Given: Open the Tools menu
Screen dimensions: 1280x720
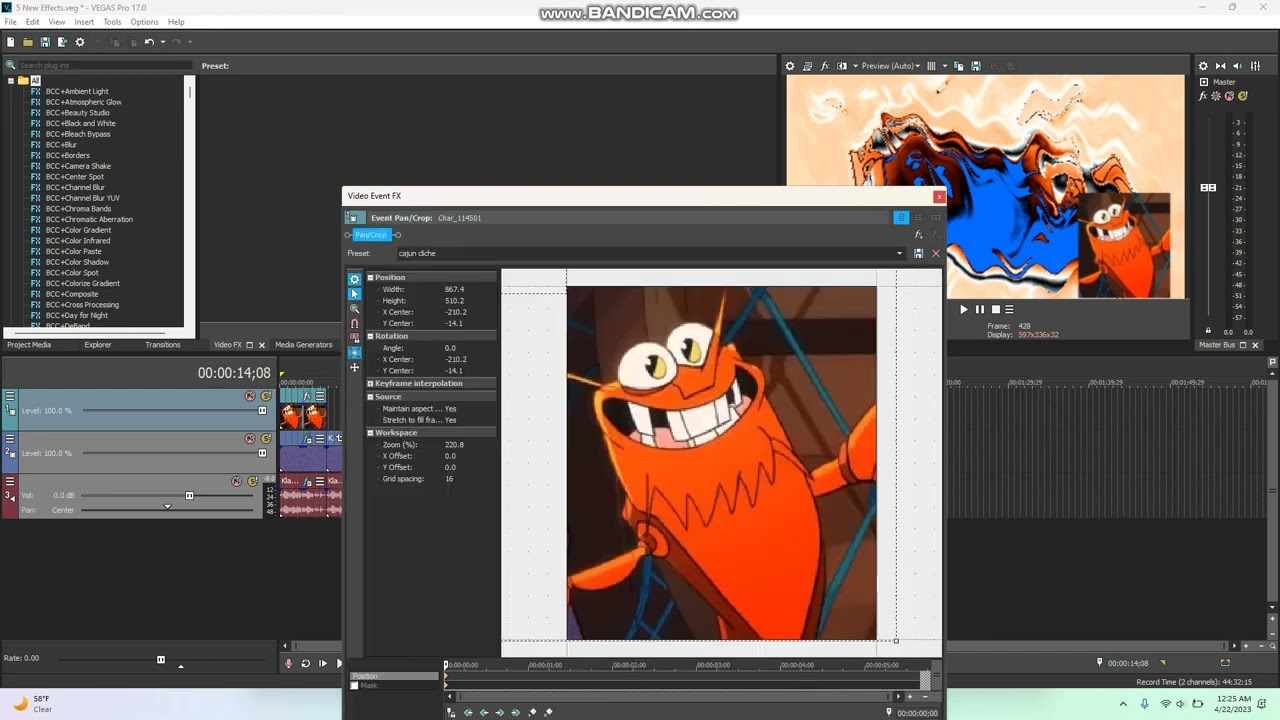Looking at the screenshot, I should pos(112,22).
